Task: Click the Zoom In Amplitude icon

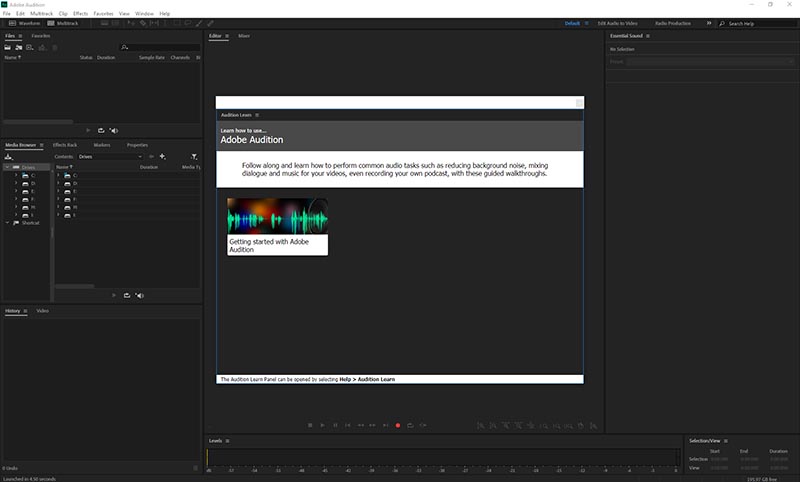Action: [481, 425]
